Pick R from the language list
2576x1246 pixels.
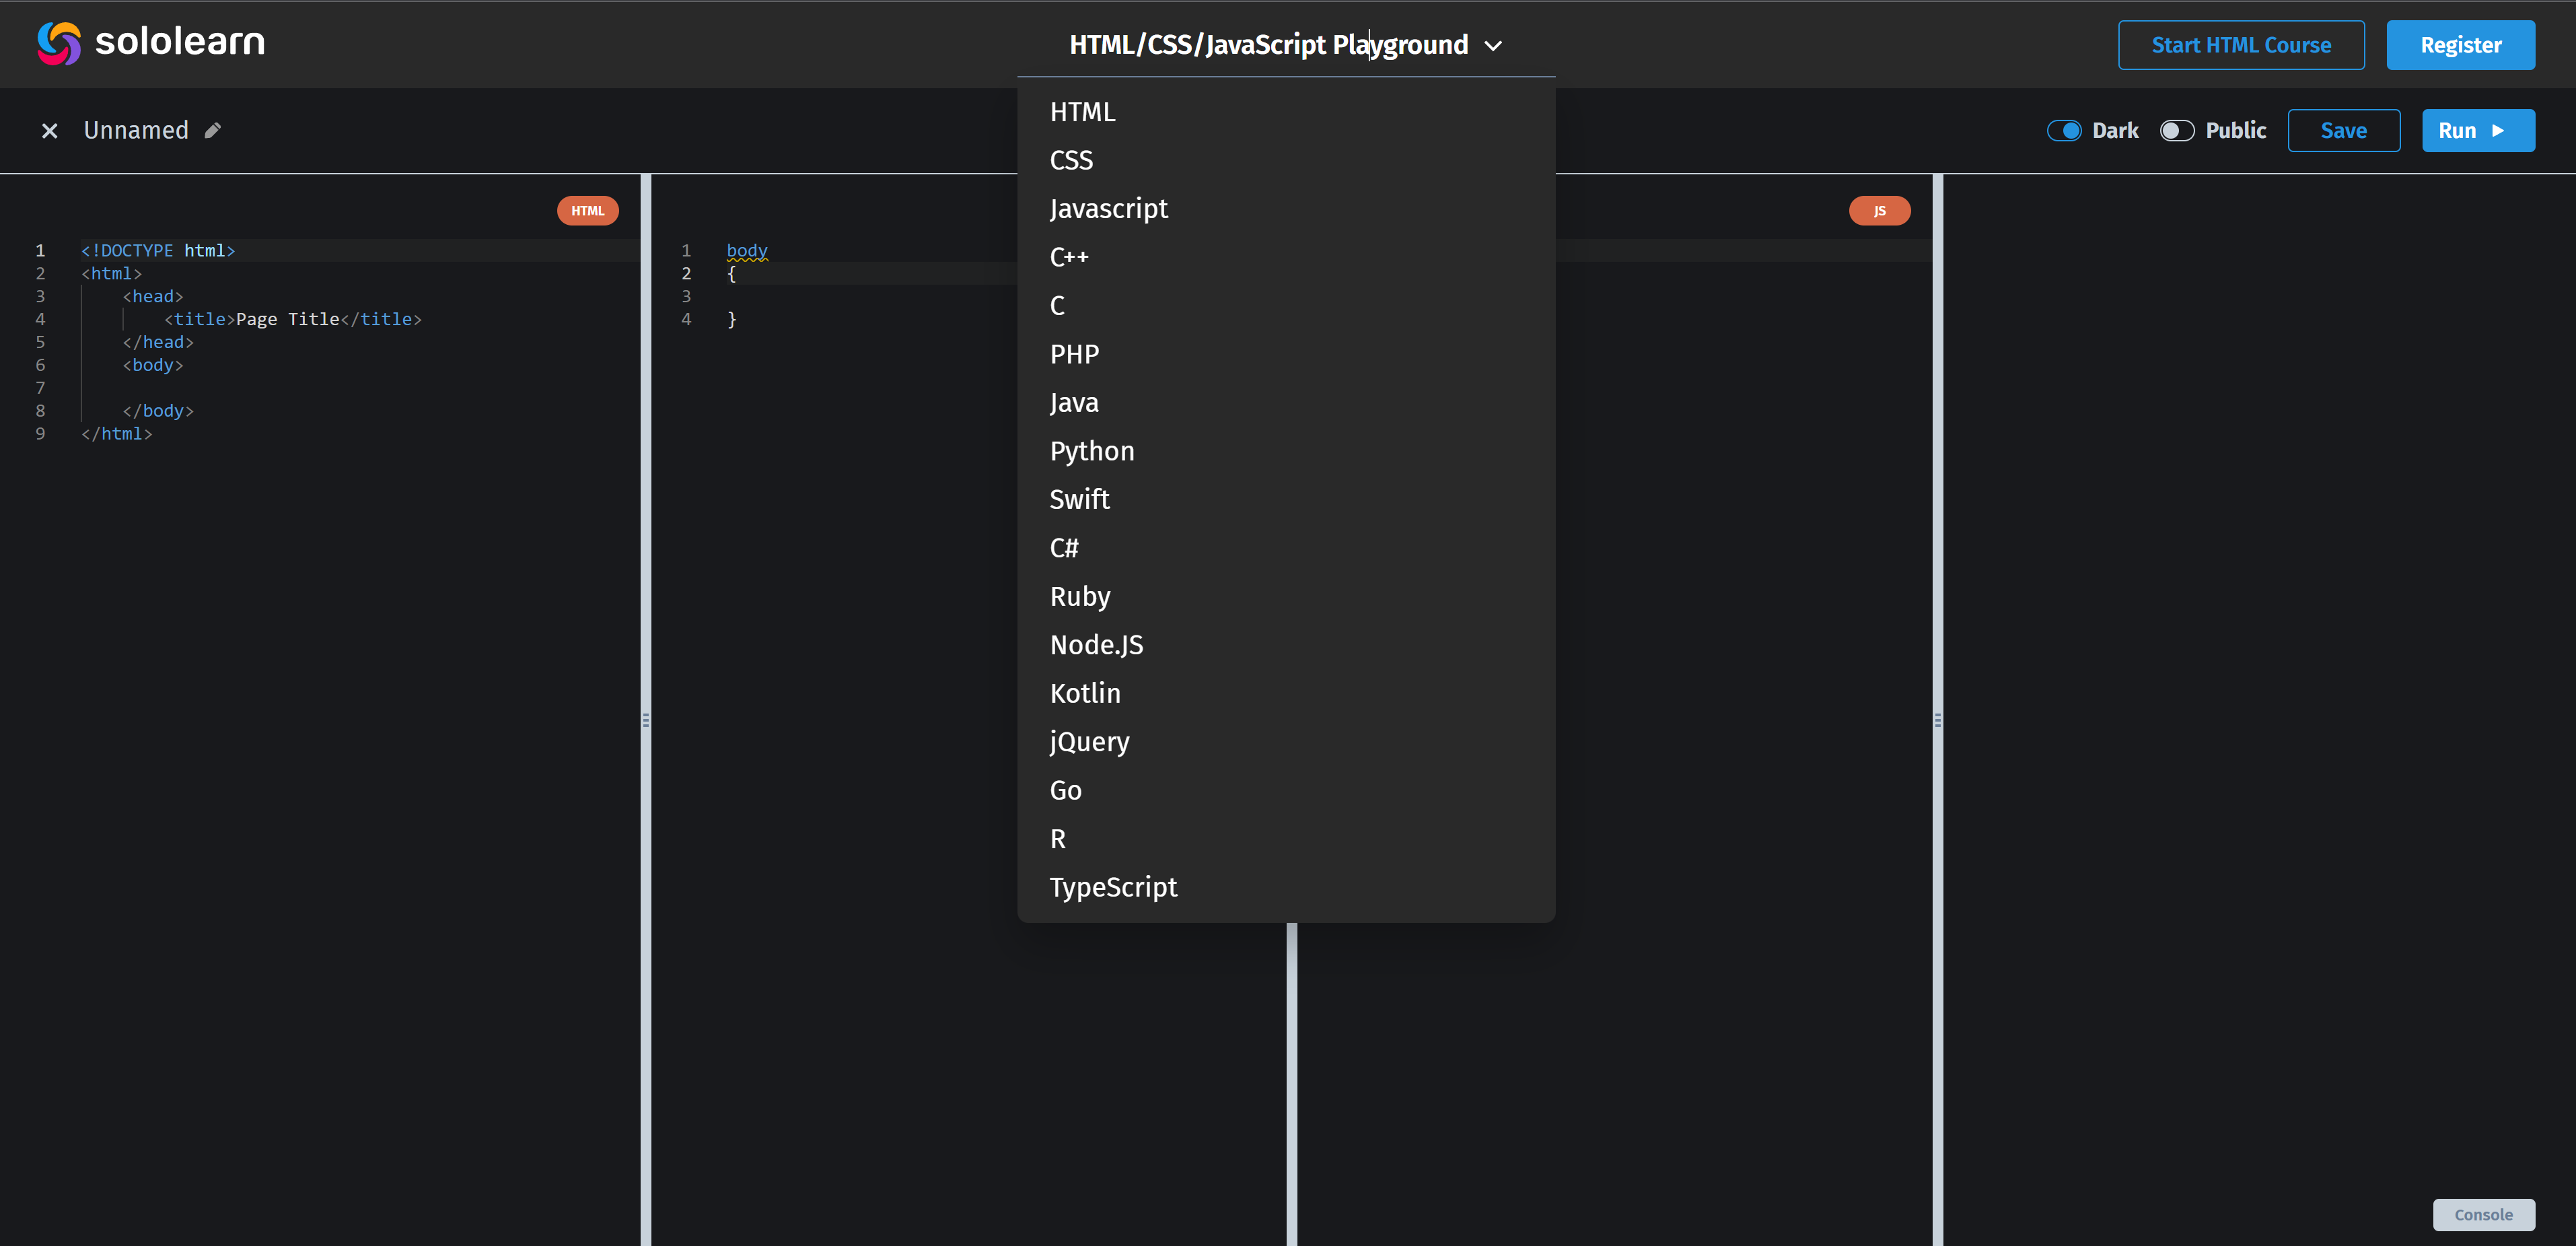(1286, 839)
